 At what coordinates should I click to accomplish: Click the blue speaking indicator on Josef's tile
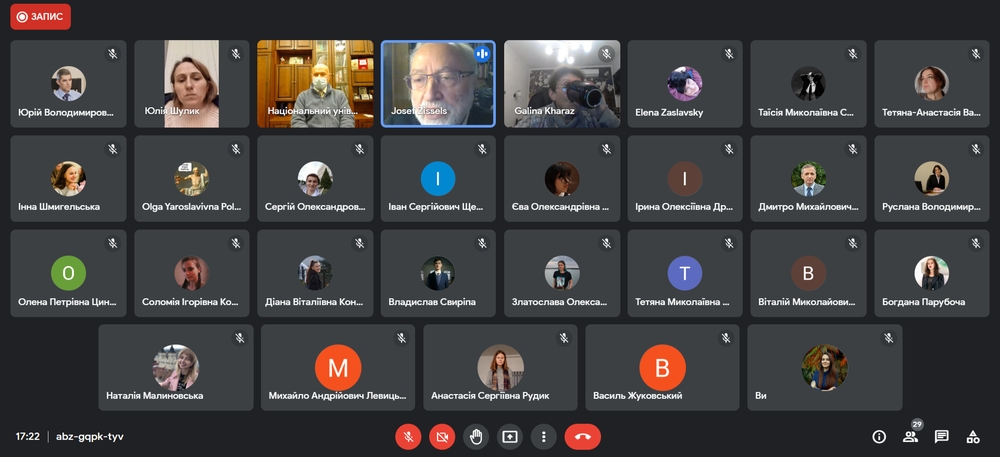pos(482,54)
